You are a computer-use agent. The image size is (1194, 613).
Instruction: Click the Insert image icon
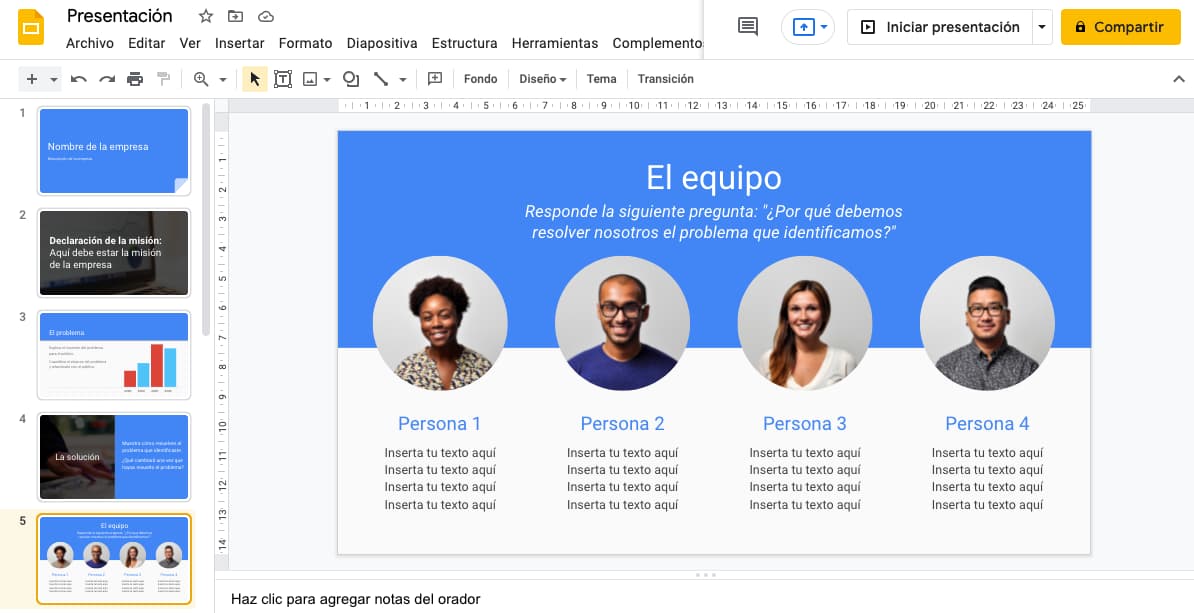[x=311, y=78]
